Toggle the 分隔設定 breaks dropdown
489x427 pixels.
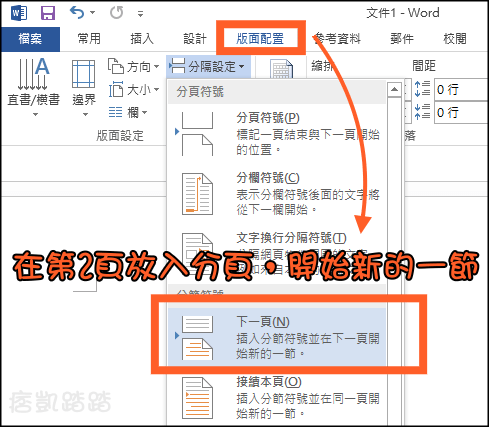click(208, 67)
